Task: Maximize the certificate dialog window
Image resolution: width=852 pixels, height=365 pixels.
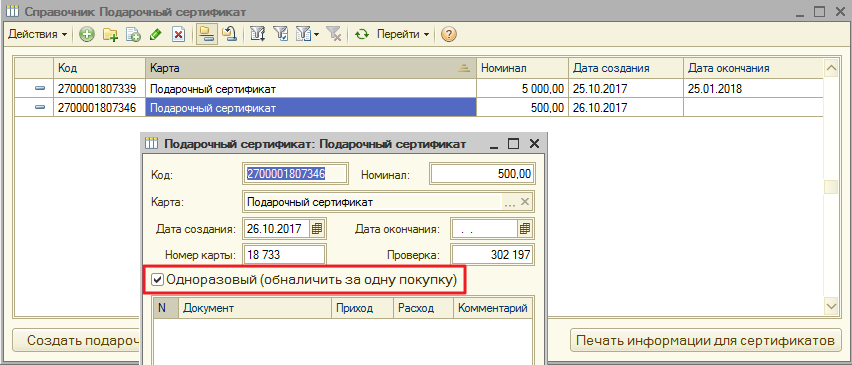Action: coord(513,144)
